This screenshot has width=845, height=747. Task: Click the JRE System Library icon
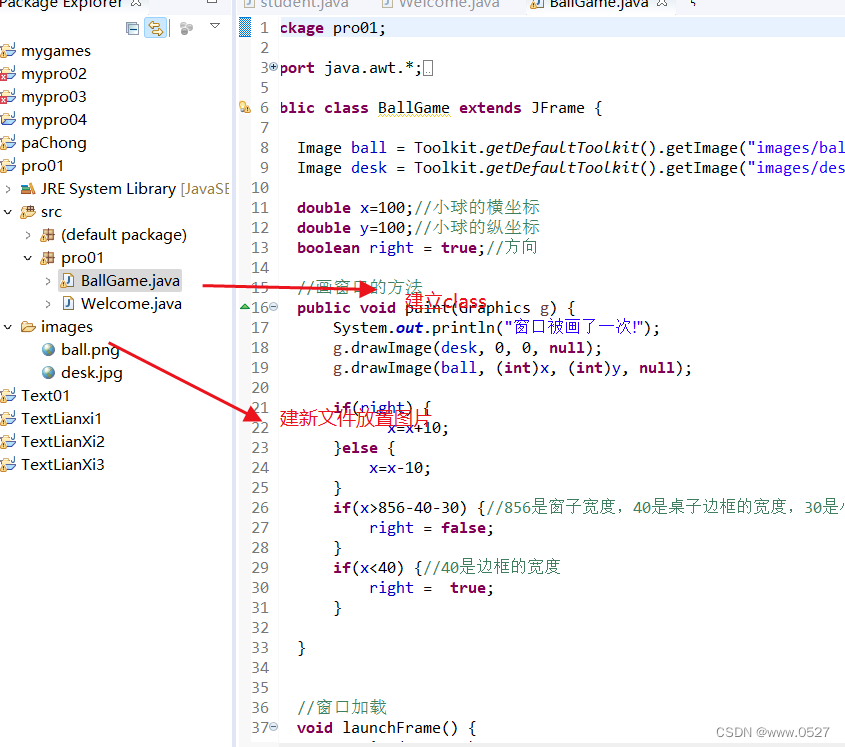pos(28,189)
